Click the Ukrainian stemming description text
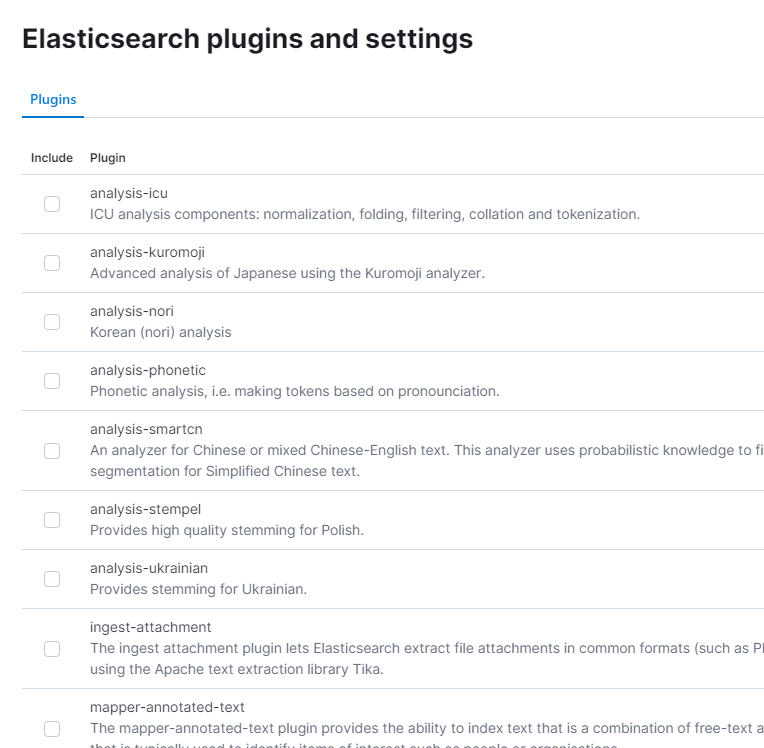Image resolution: width=764 pixels, height=748 pixels. click(x=198, y=589)
